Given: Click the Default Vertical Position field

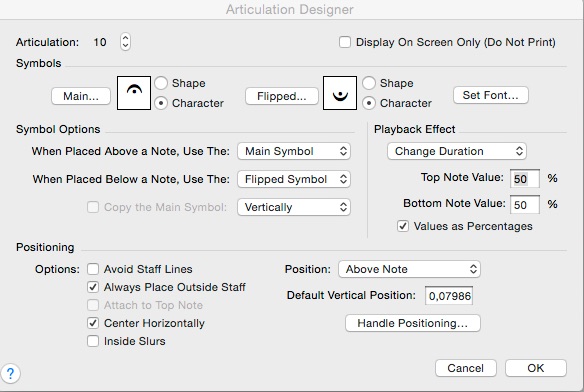Looking at the screenshot, I should 449,296.
